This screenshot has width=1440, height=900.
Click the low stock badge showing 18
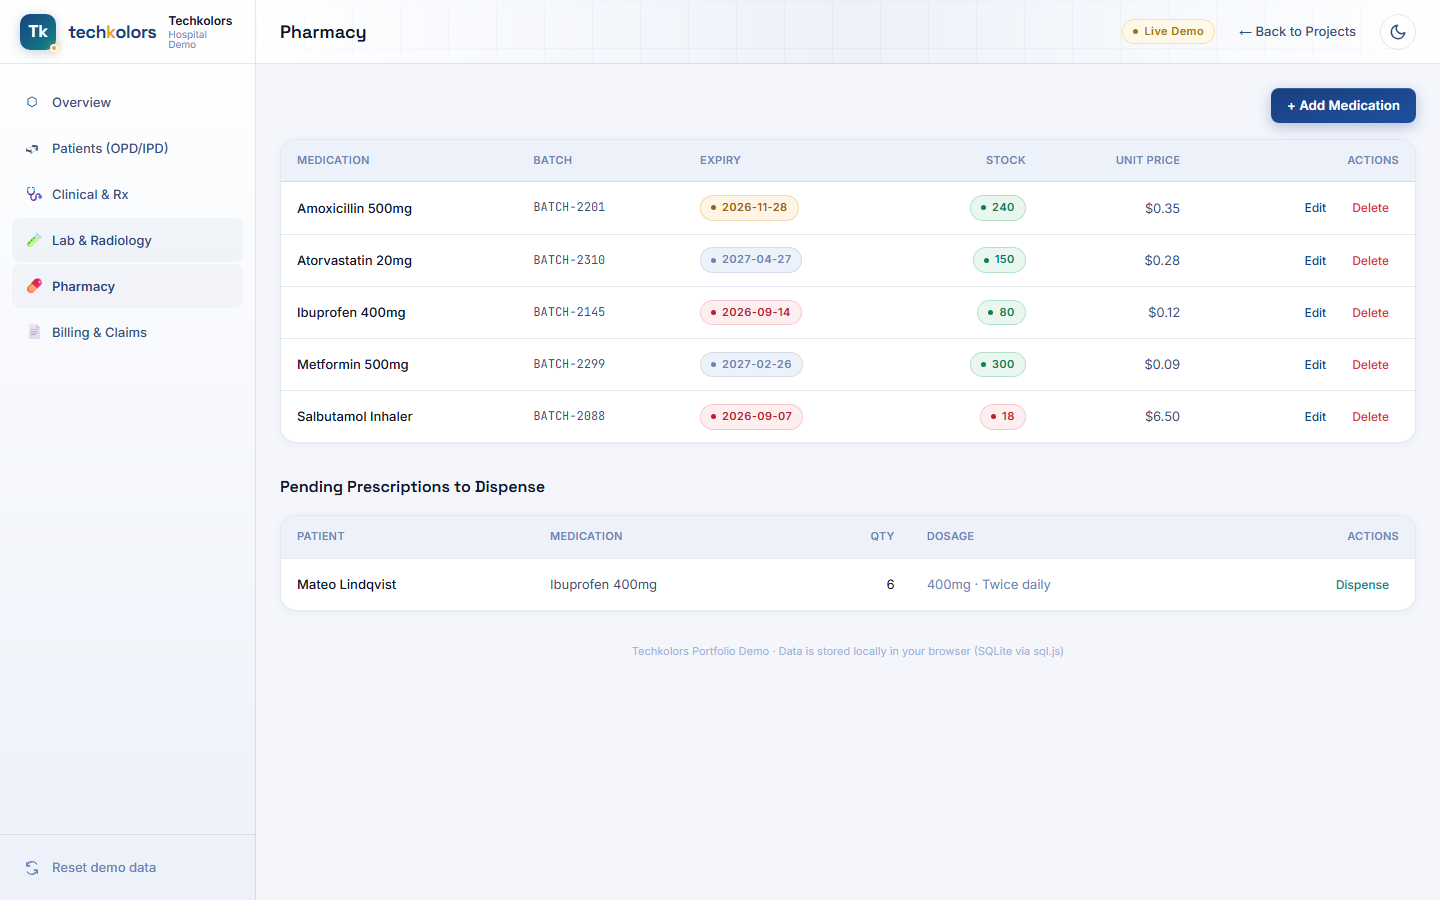1003,416
